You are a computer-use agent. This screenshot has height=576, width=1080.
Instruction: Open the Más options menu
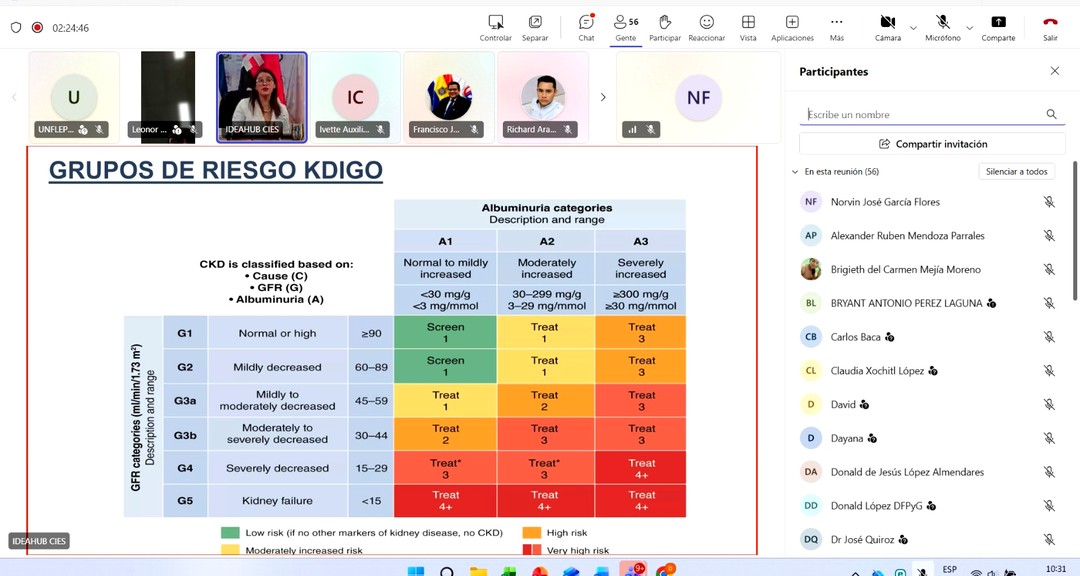(x=837, y=23)
